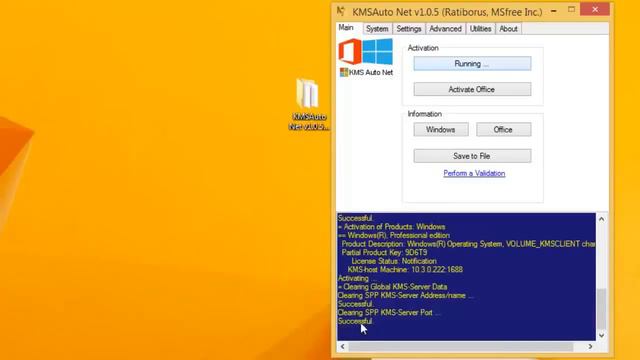This screenshot has width=640, height=360.
Task: Click the log scroll right arrow
Action: (x=590, y=347)
